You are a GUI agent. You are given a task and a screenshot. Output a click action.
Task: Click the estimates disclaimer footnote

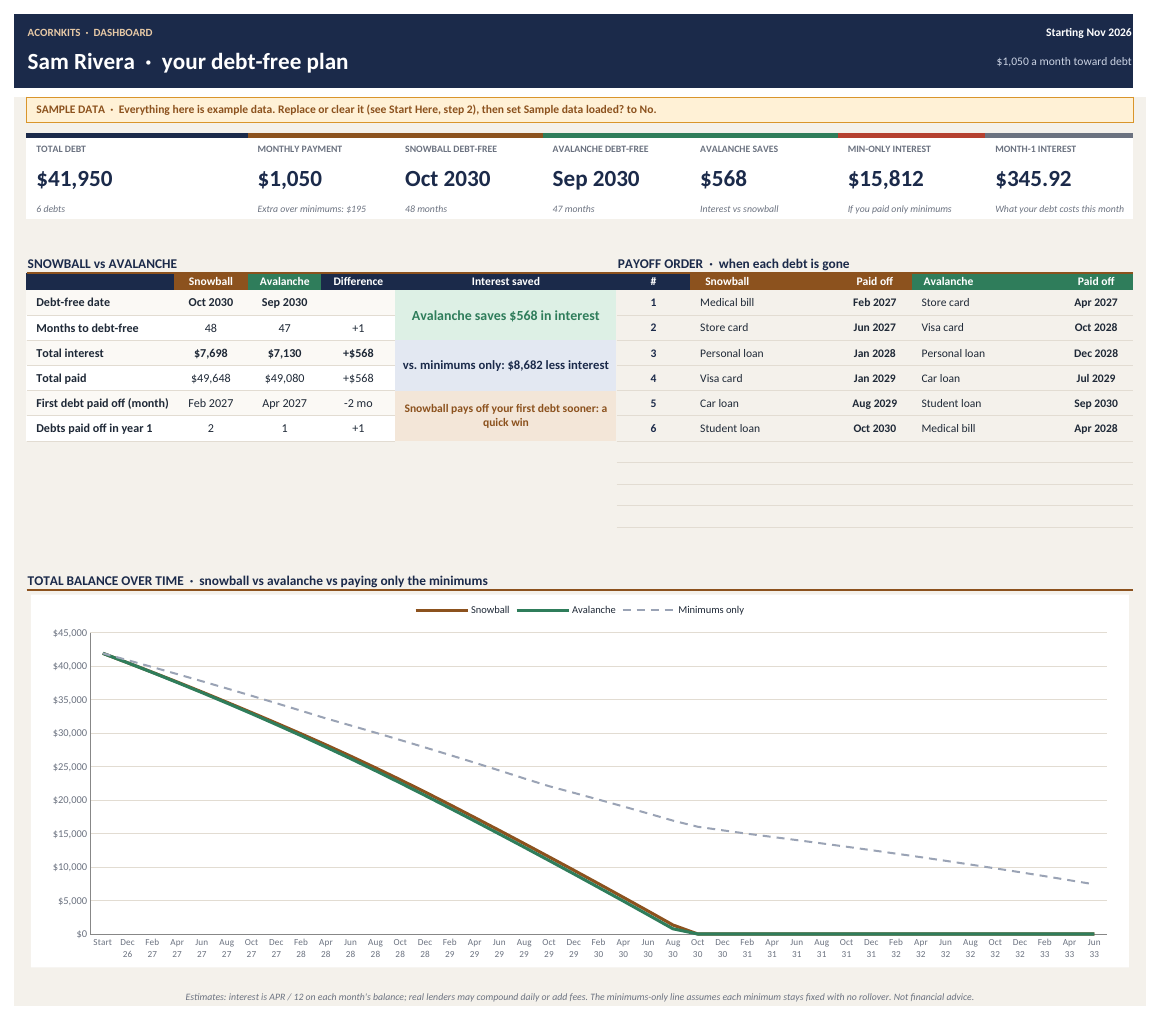tap(579, 997)
